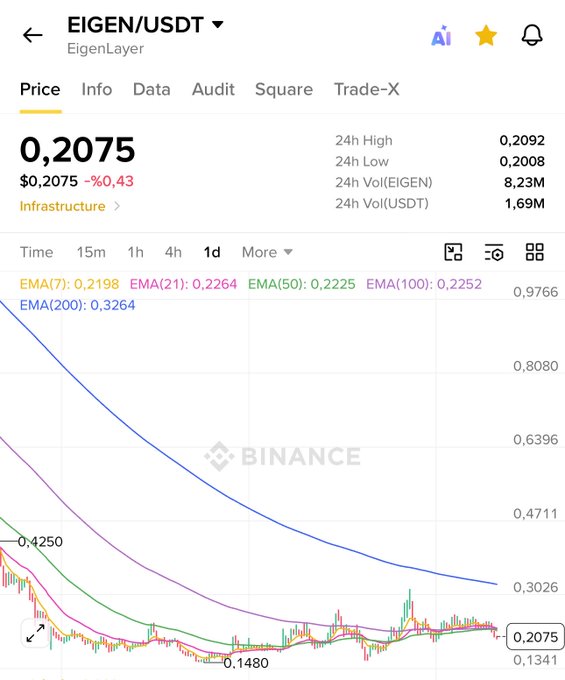Expand chart to fullscreen with diagonal arrows
The height and width of the screenshot is (680, 565).
point(36,633)
